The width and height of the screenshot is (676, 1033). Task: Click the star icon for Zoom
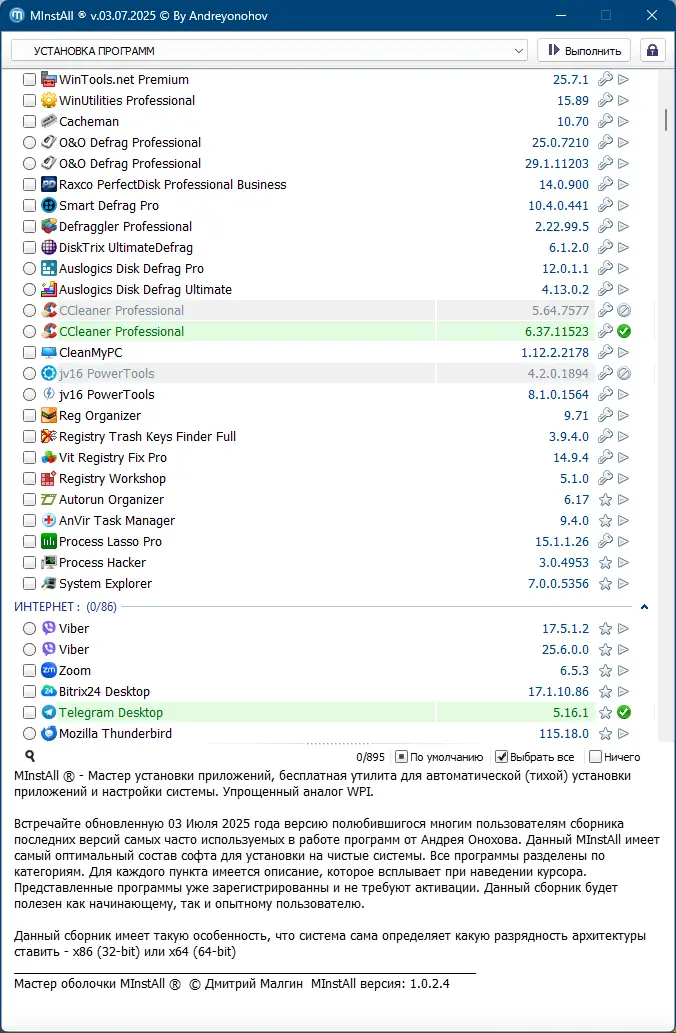(x=605, y=671)
